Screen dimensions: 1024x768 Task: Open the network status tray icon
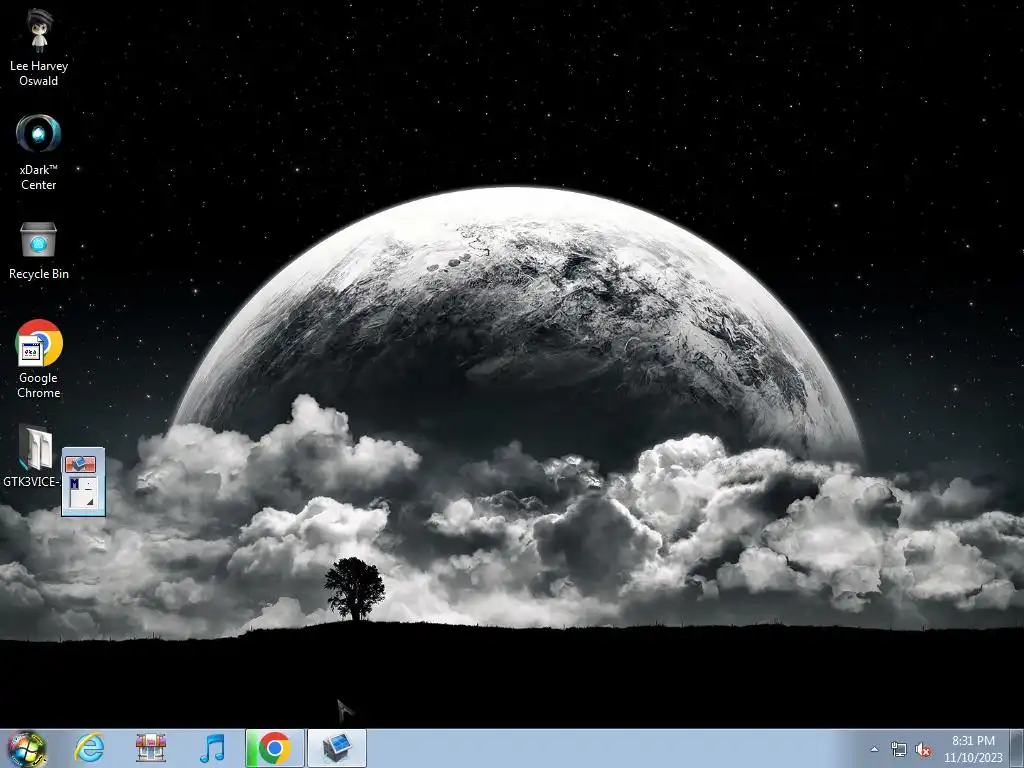tap(899, 750)
